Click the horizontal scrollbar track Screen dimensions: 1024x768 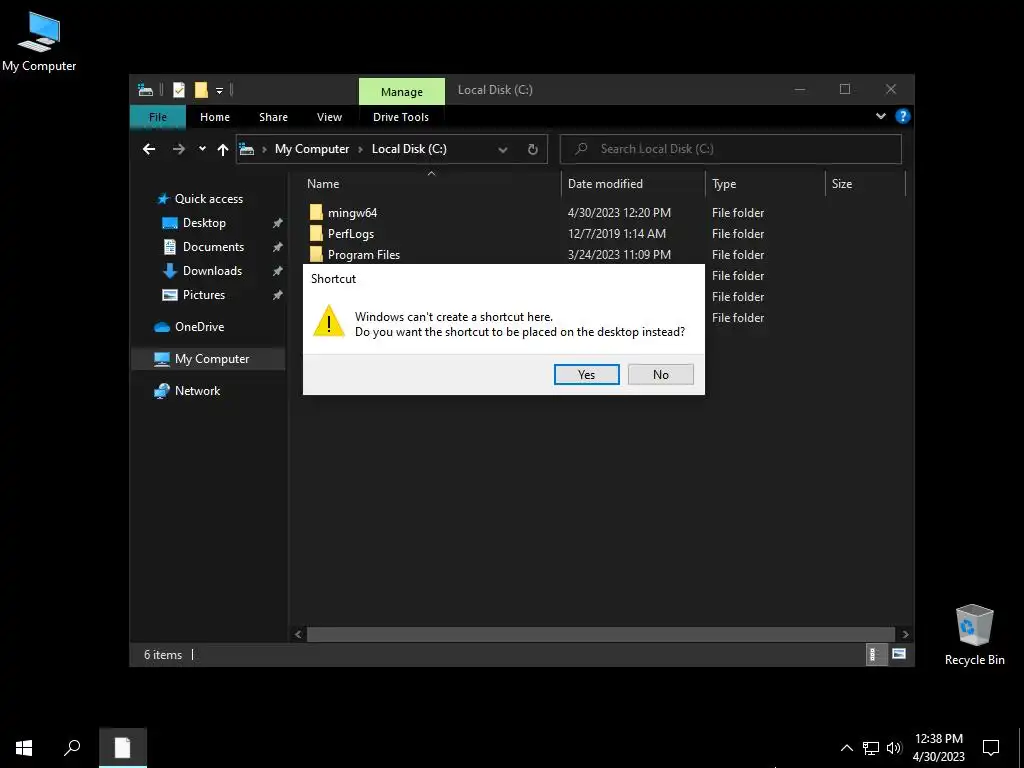click(600, 634)
